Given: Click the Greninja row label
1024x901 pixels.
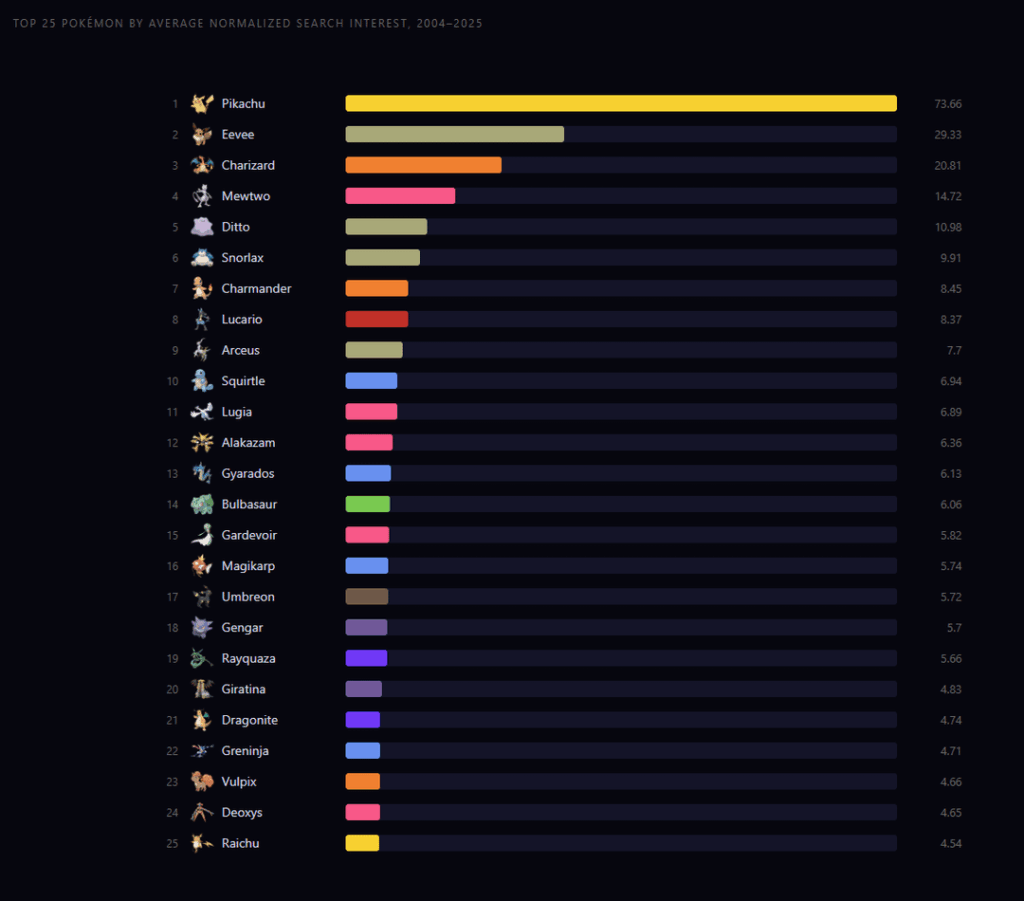Looking at the screenshot, I should click(245, 750).
